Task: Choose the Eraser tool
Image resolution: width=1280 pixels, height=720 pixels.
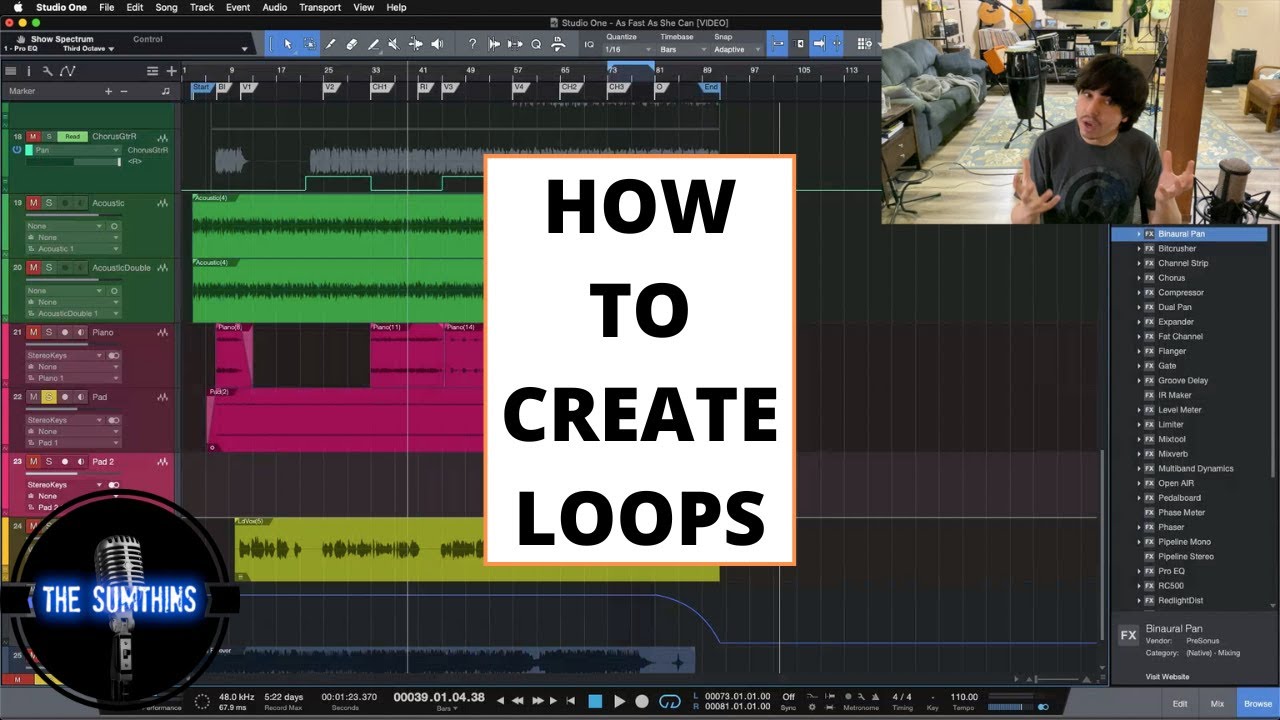Action: tap(351, 44)
